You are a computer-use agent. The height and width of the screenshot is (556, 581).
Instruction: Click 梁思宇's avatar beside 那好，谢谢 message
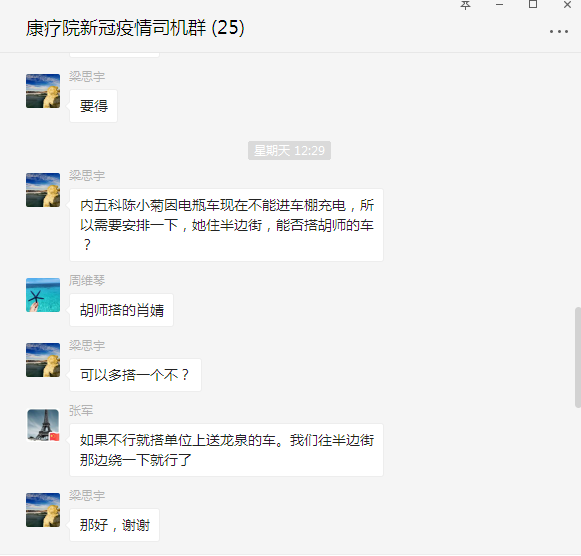(x=43, y=510)
